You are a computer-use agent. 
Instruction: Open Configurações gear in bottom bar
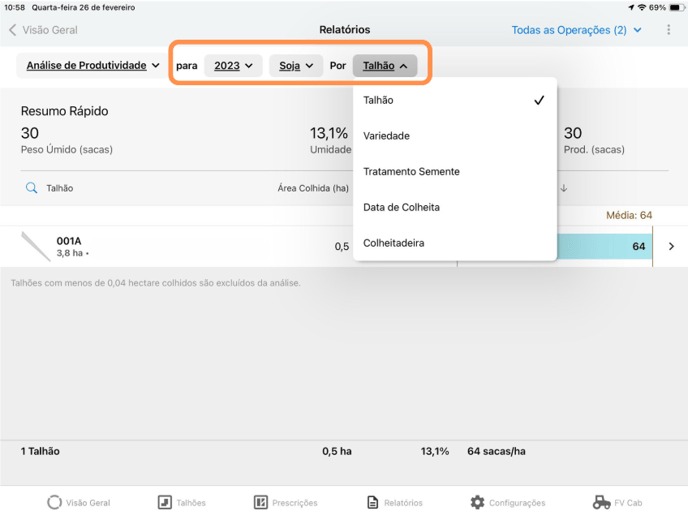click(x=508, y=502)
